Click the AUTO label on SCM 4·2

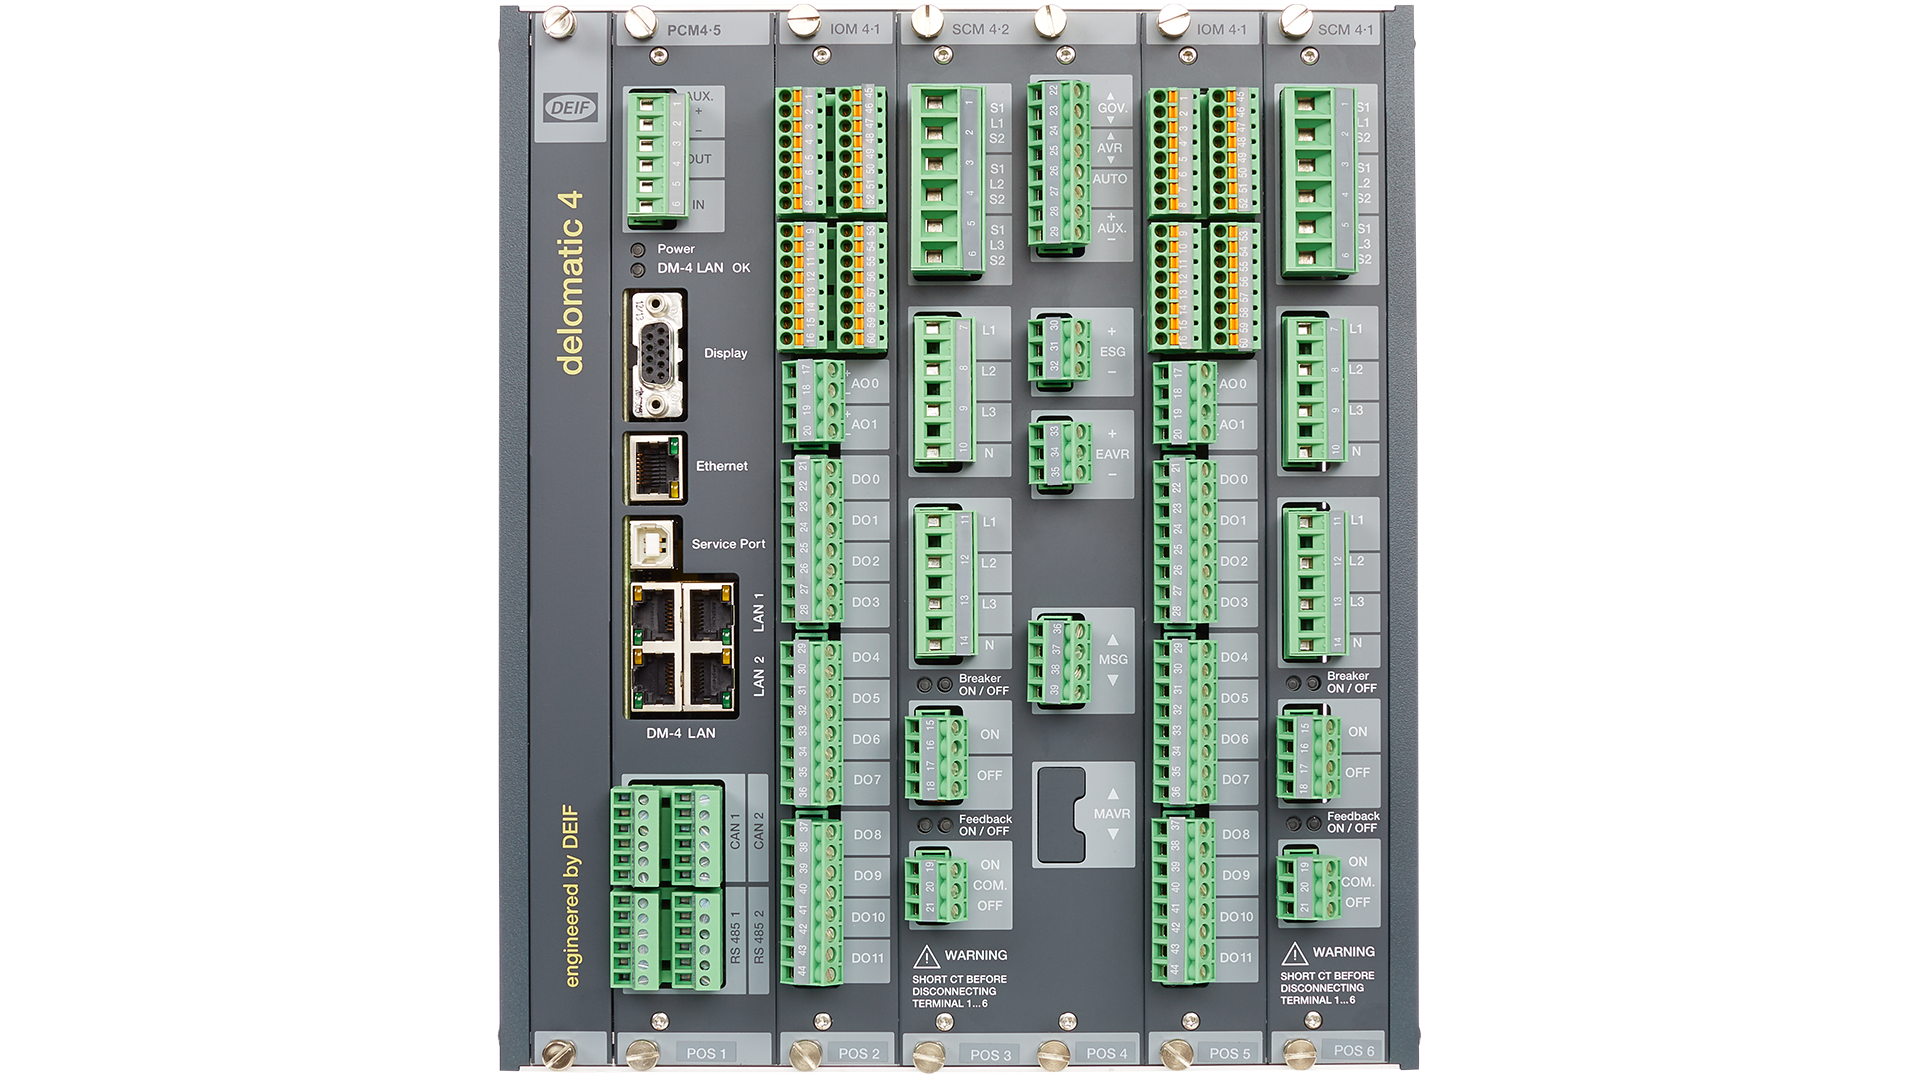pos(1110,179)
